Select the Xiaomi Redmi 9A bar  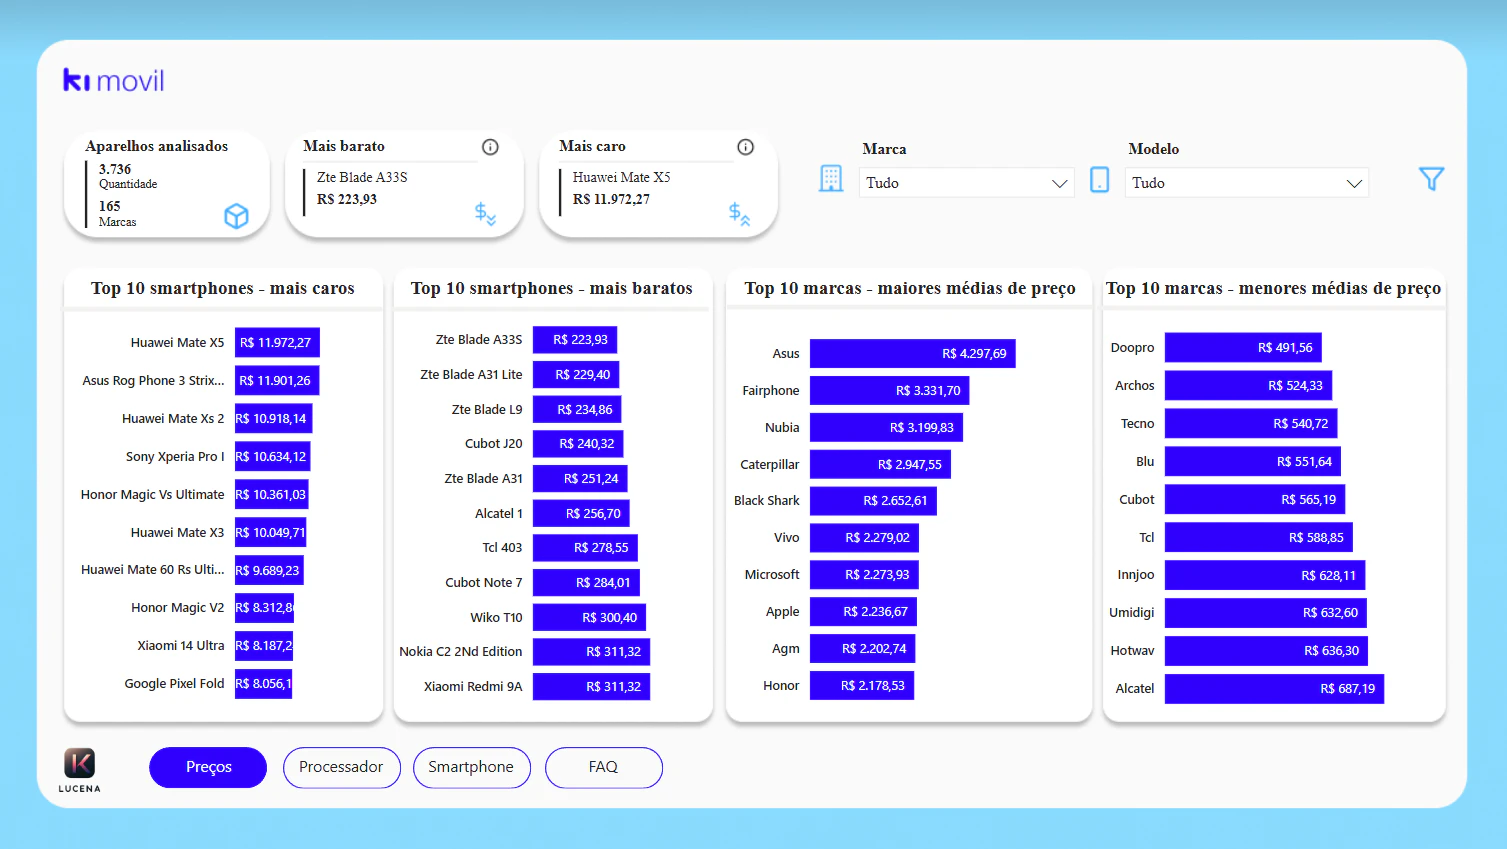(591, 686)
